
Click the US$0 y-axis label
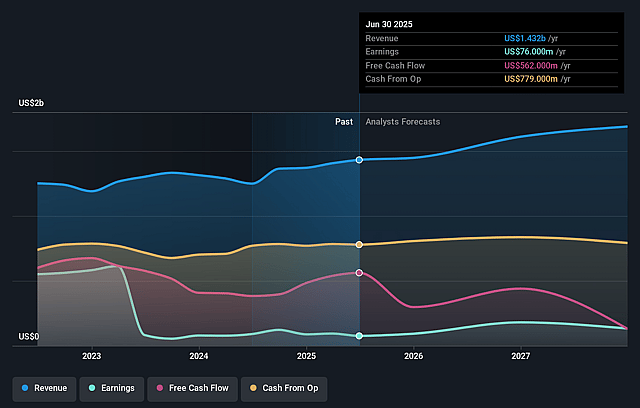[x=29, y=337]
